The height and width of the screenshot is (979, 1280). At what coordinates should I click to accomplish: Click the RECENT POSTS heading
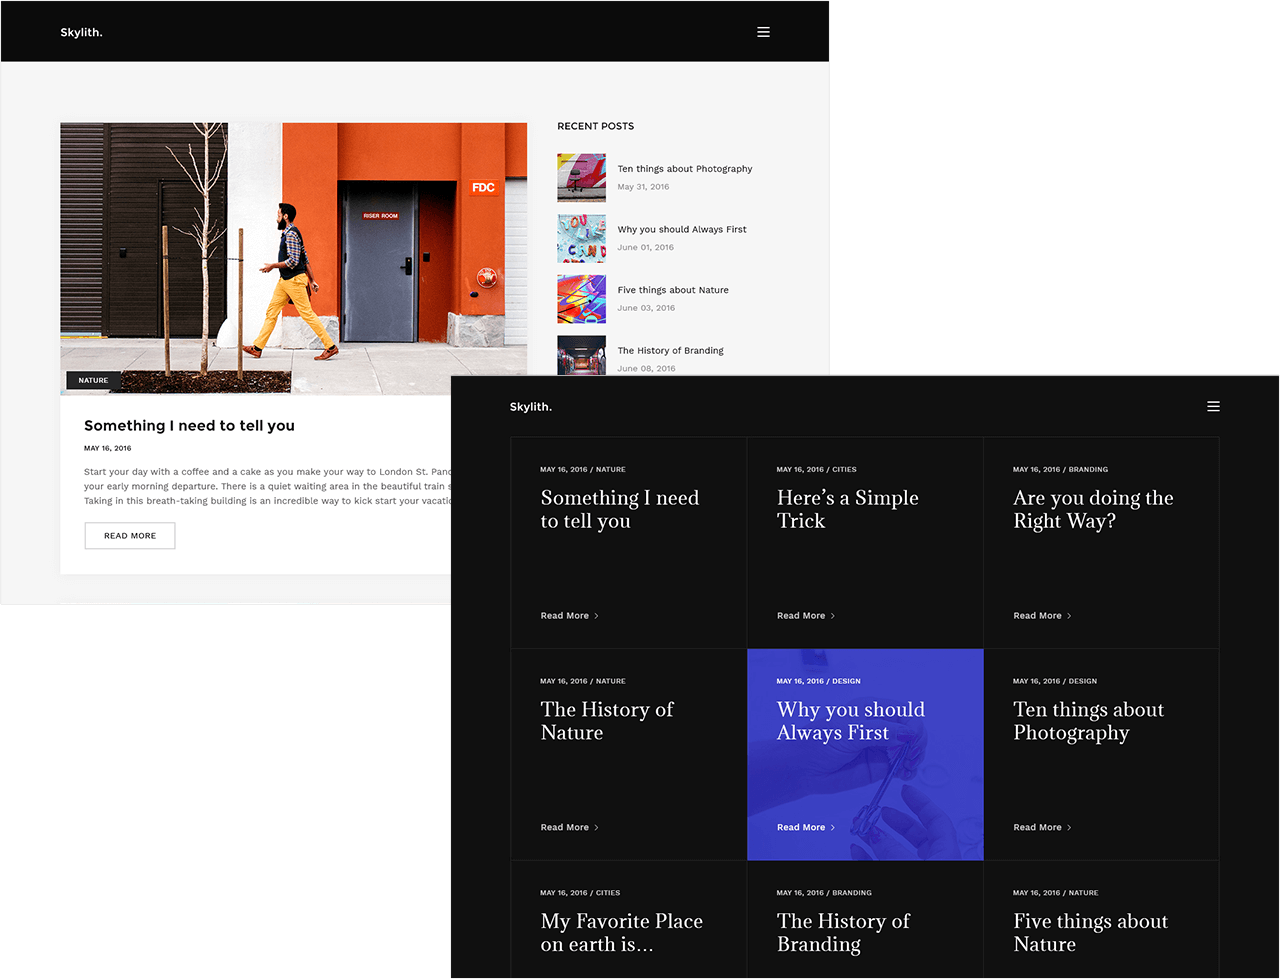click(595, 126)
